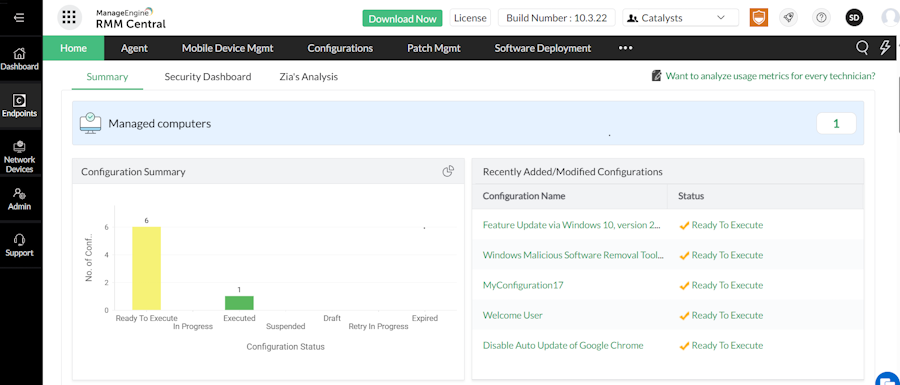This screenshot has width=900, height=385.
Task: Click the managed computers count 1
Action: [836, 123]
